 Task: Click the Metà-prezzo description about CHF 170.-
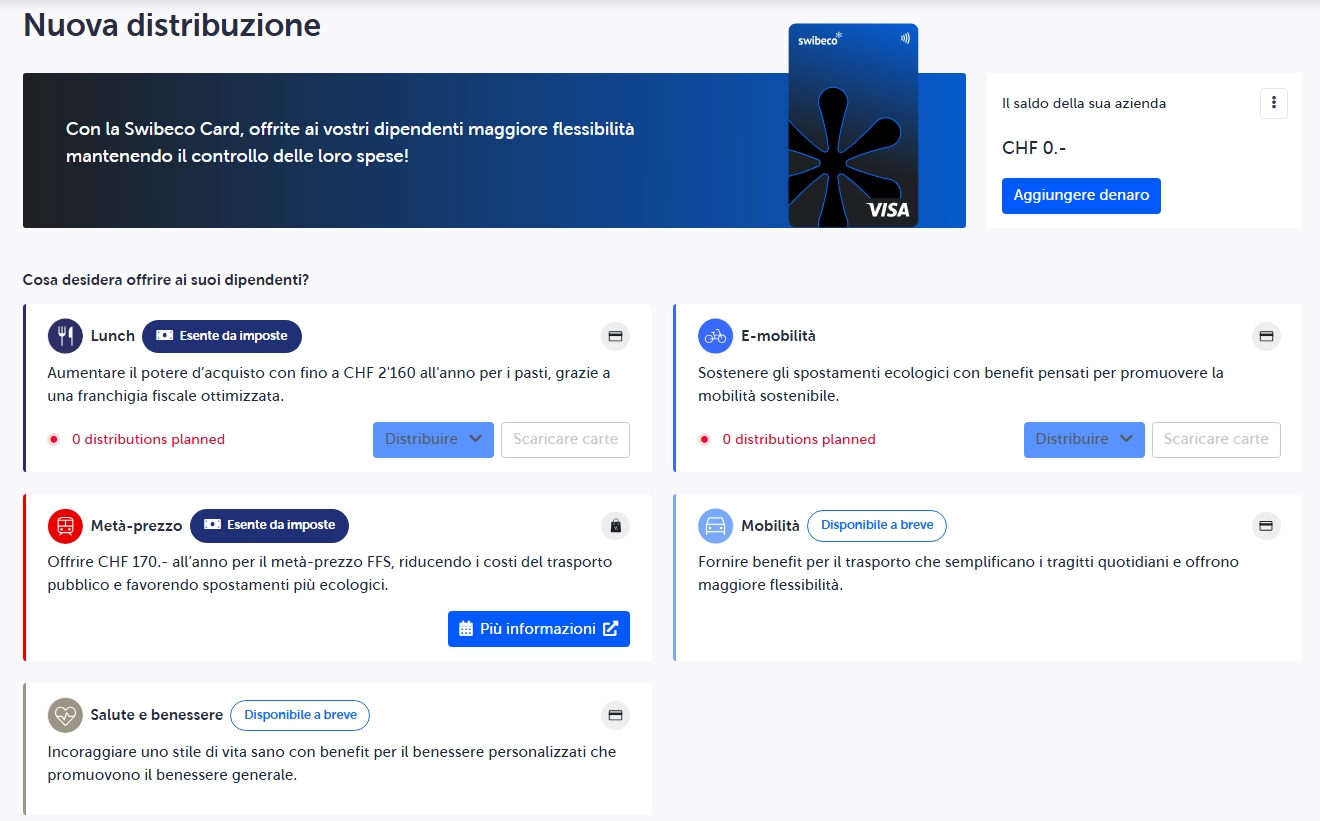pos(330,573)
